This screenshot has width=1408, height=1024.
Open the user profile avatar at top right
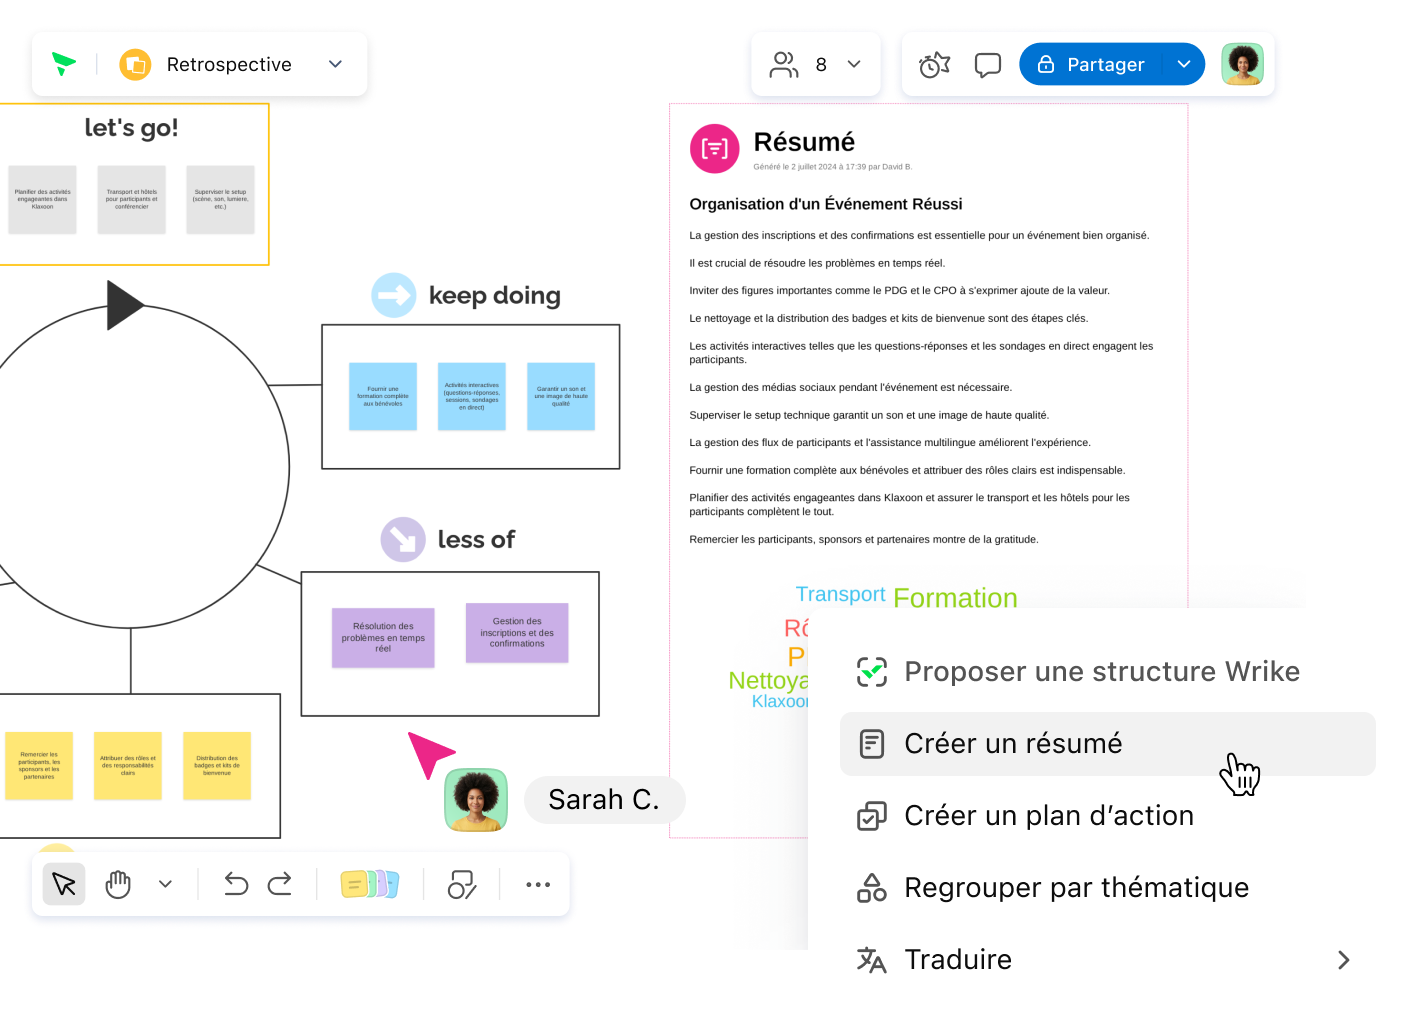[1243, 64]
